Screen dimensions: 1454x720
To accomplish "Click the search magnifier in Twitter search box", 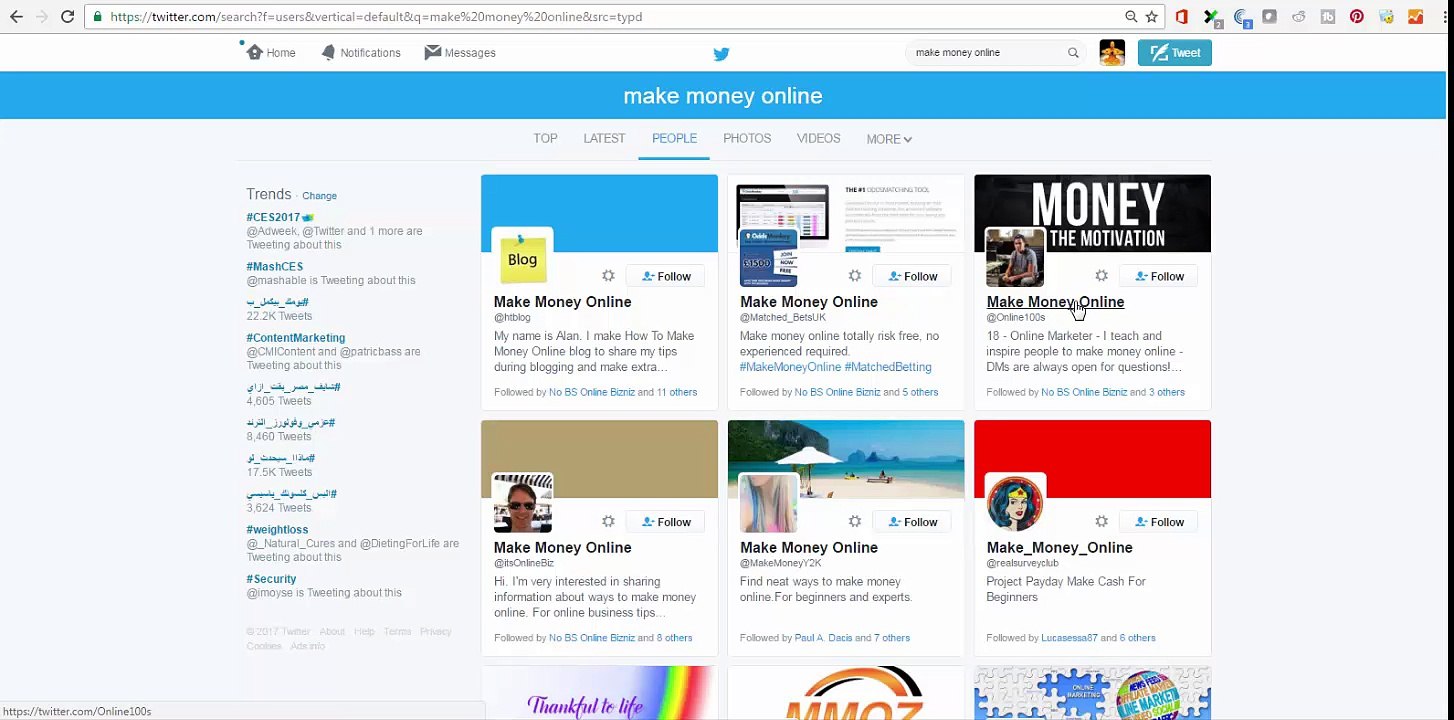I will tap(1073, 53).
